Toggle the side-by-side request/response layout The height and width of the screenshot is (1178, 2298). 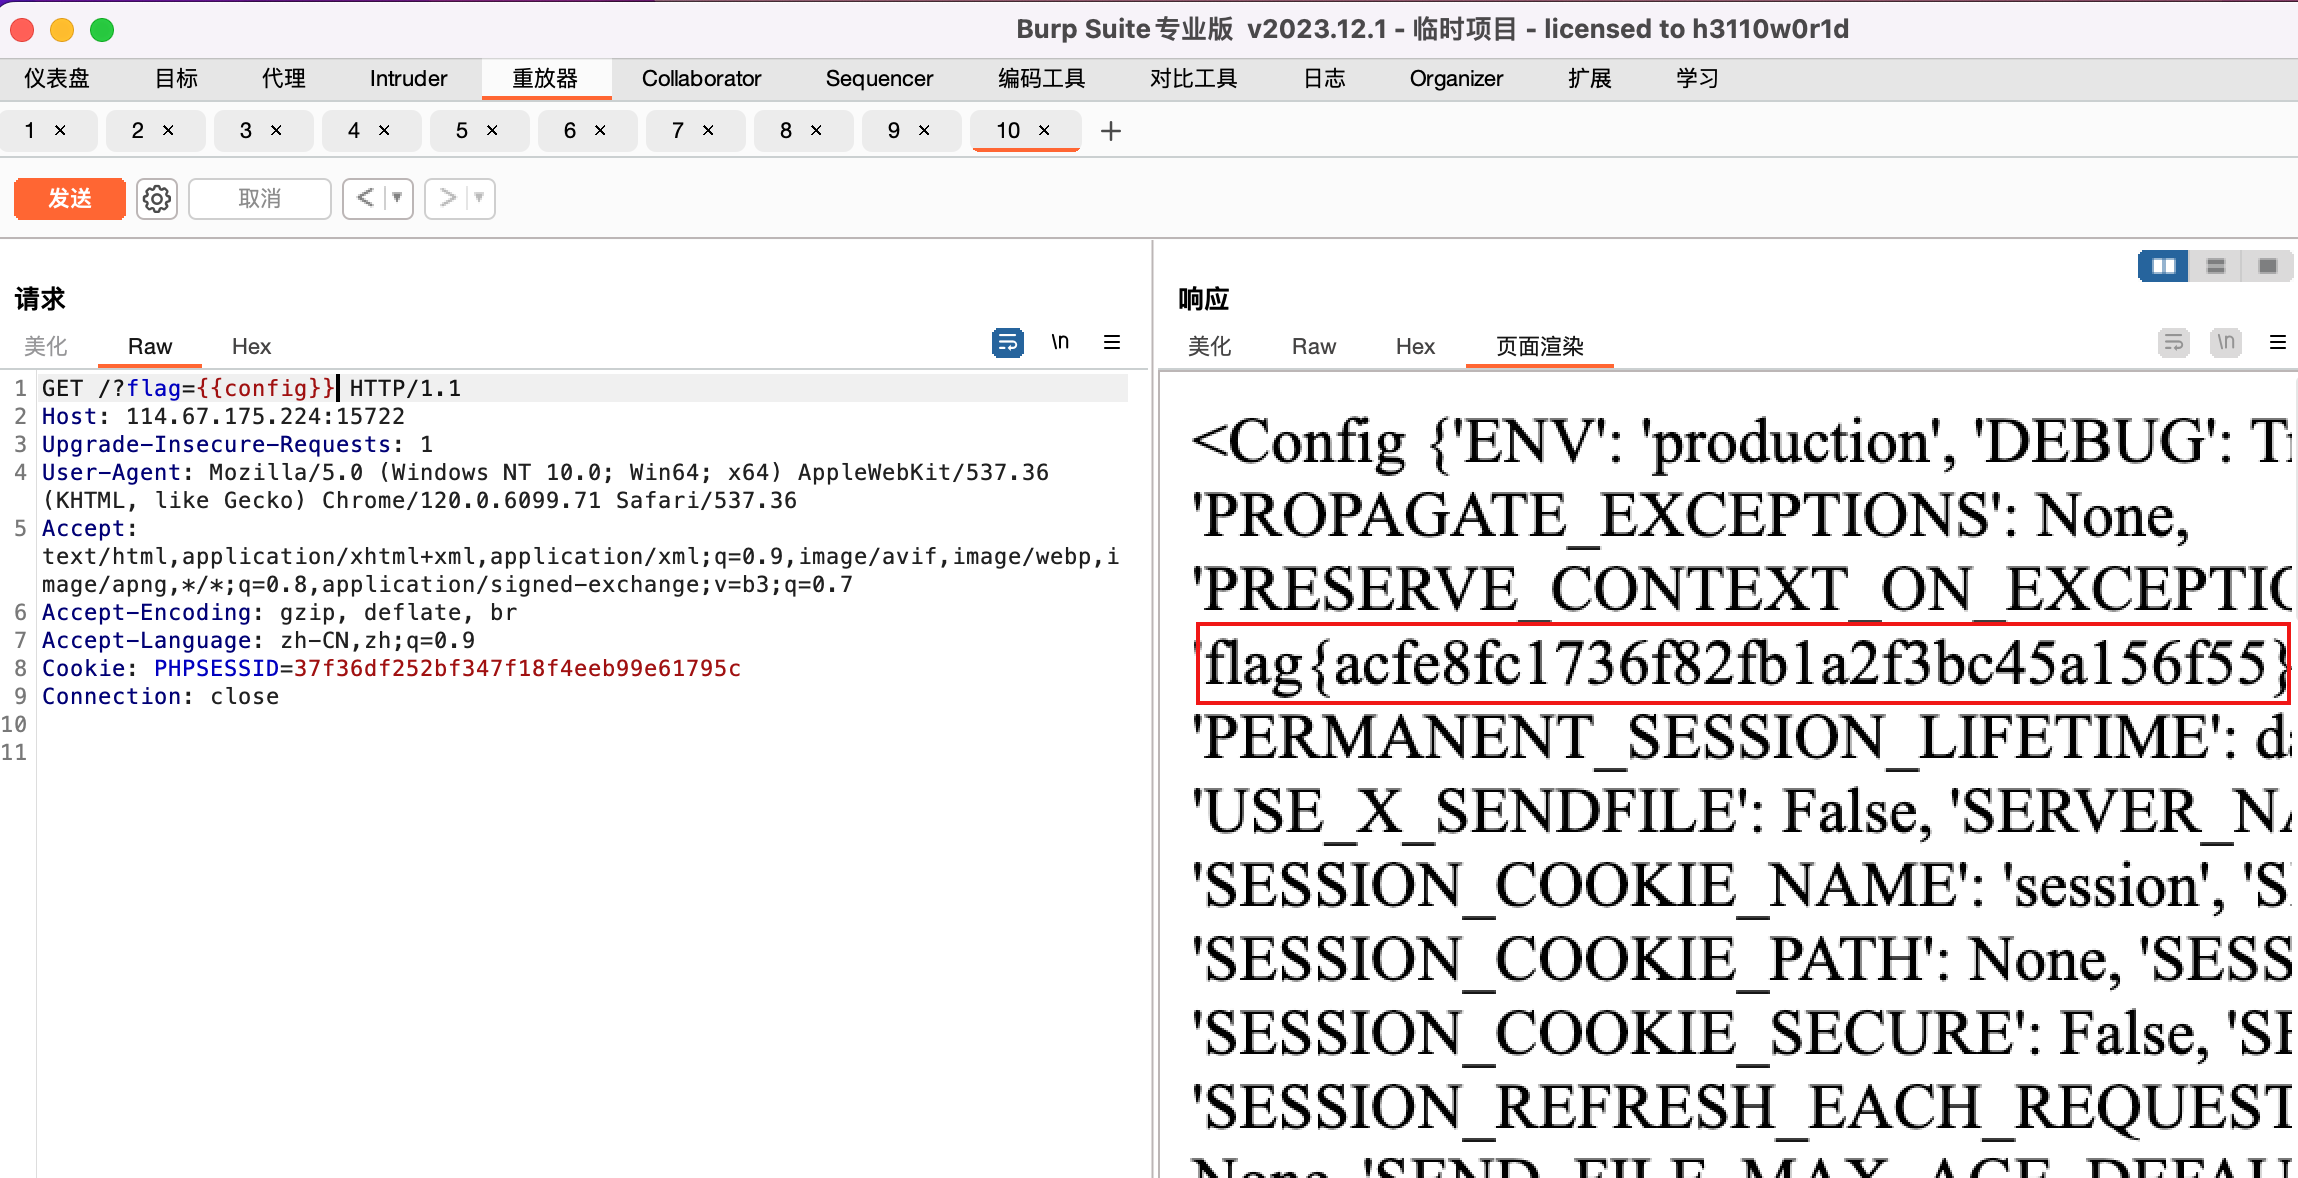[2163, 265]
